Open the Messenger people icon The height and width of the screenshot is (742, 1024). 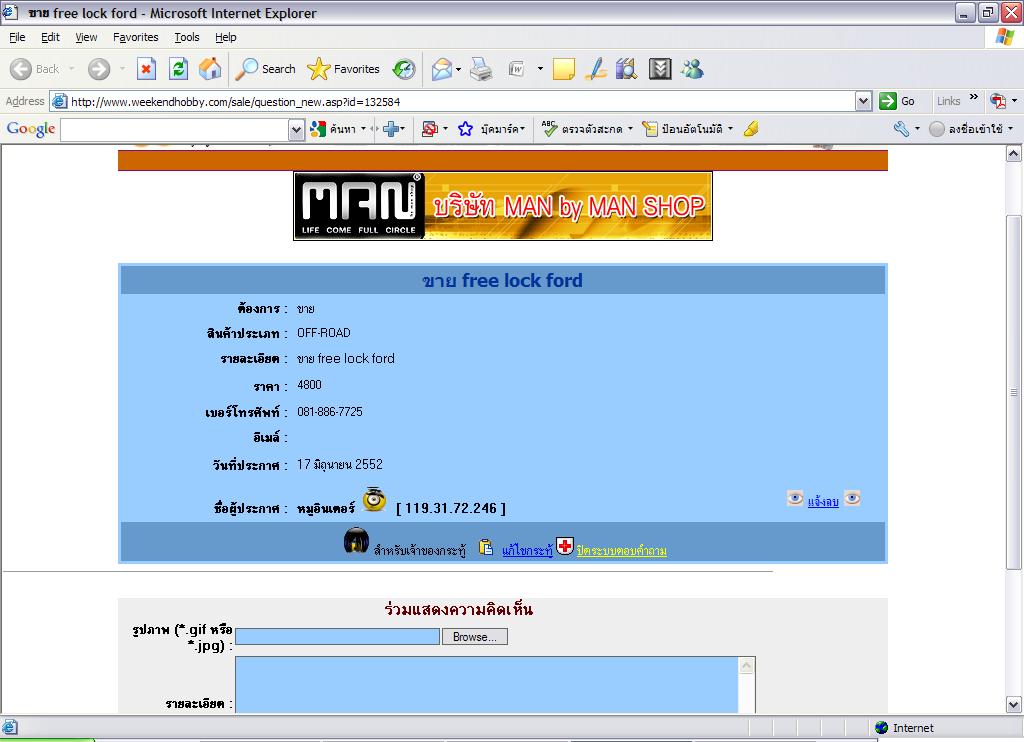[692, 69]
